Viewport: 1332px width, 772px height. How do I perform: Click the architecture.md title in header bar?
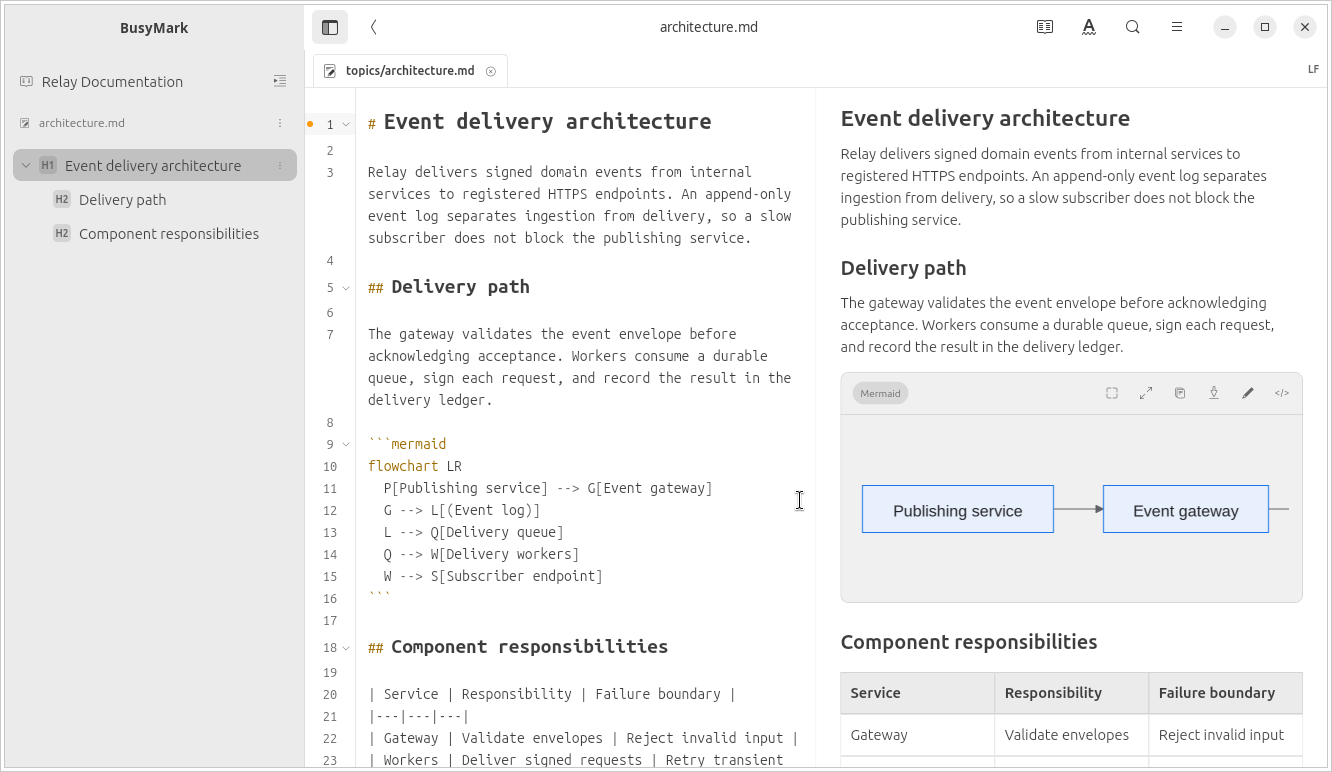click(x=709, y=27)
